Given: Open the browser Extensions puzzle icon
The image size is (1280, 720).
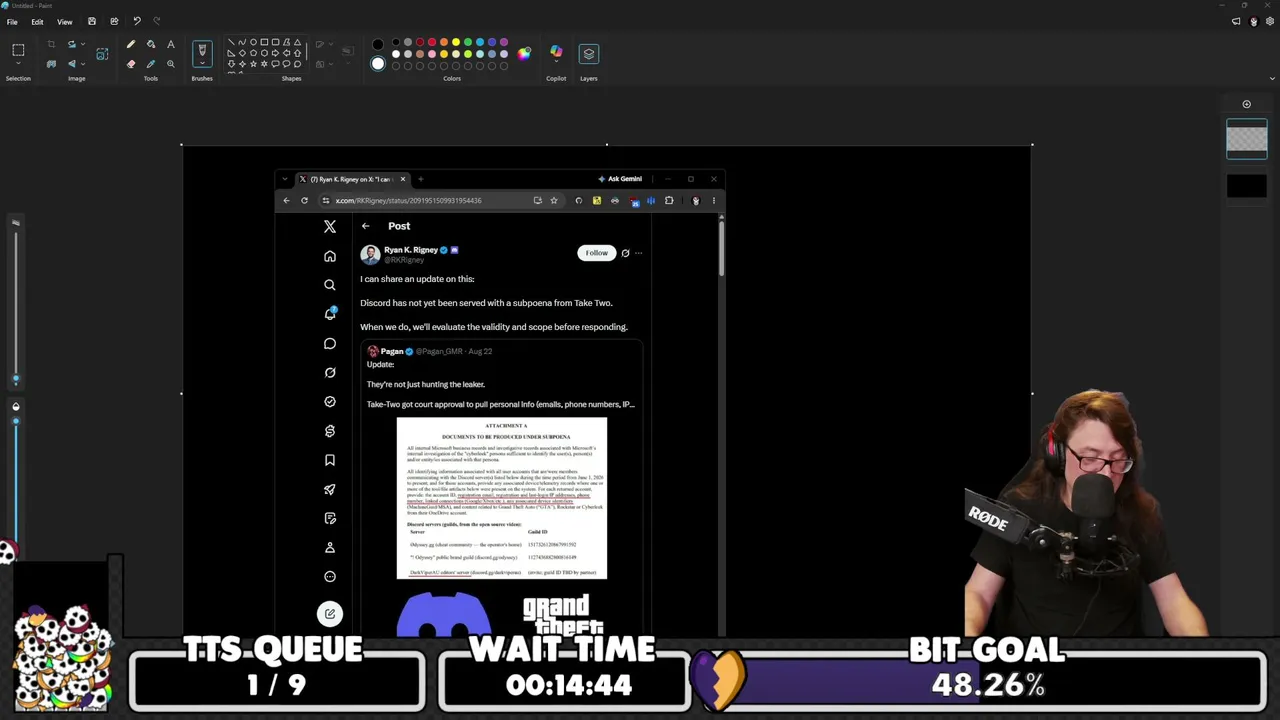Looking at the screenshot, I should (x=669, y=200).
